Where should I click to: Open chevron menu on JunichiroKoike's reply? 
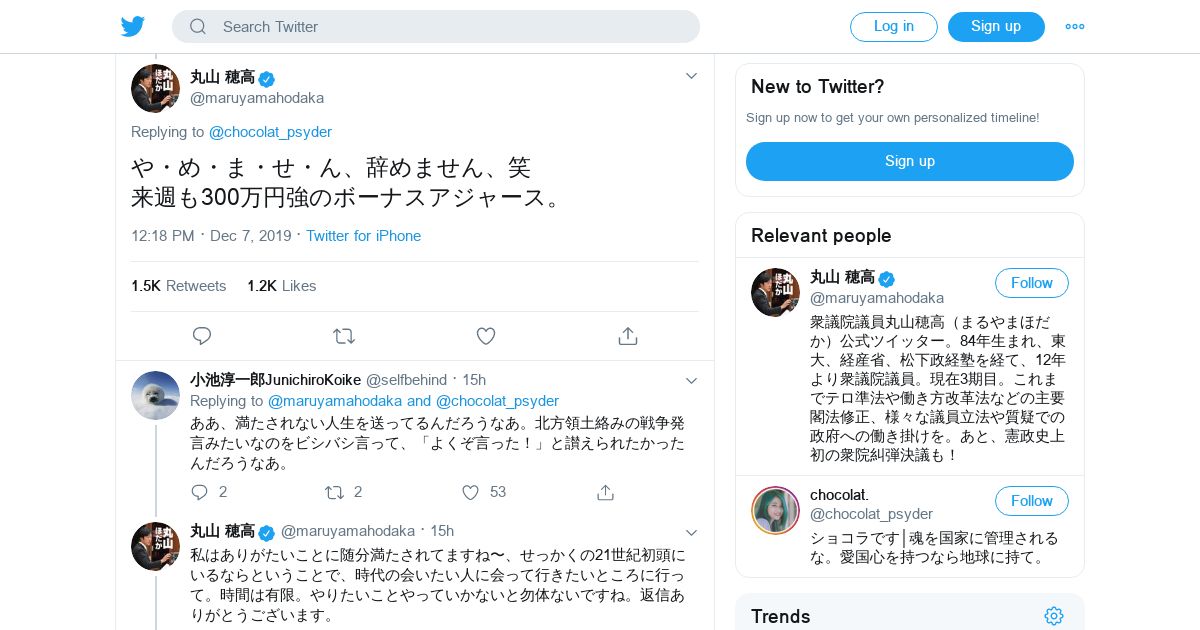click(691, 380)
